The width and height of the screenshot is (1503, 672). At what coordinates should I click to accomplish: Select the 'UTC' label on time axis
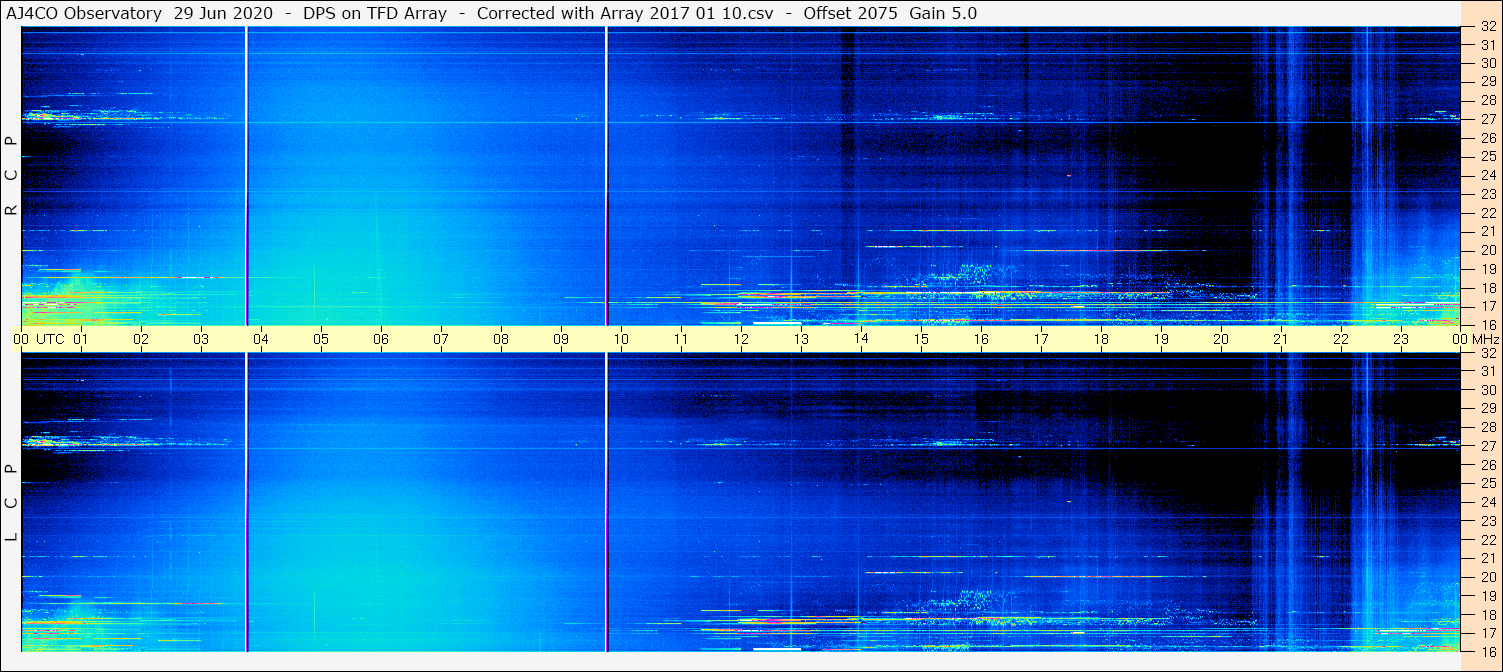51,339
